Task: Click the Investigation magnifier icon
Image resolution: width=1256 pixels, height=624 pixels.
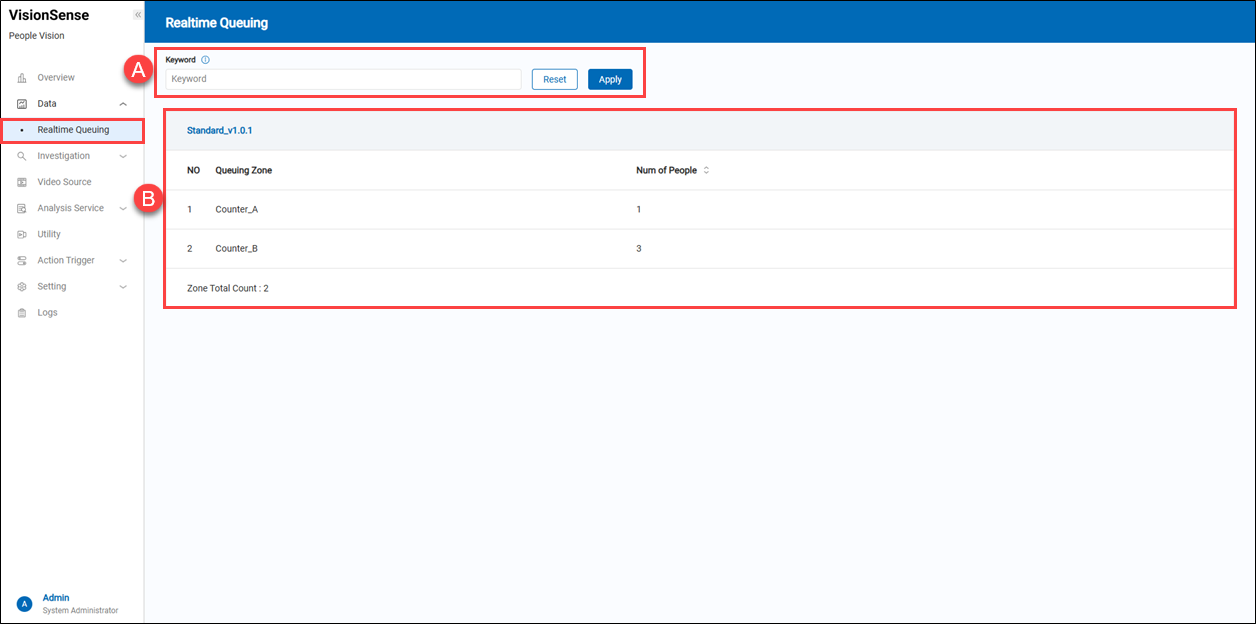Action: (22, 156)
